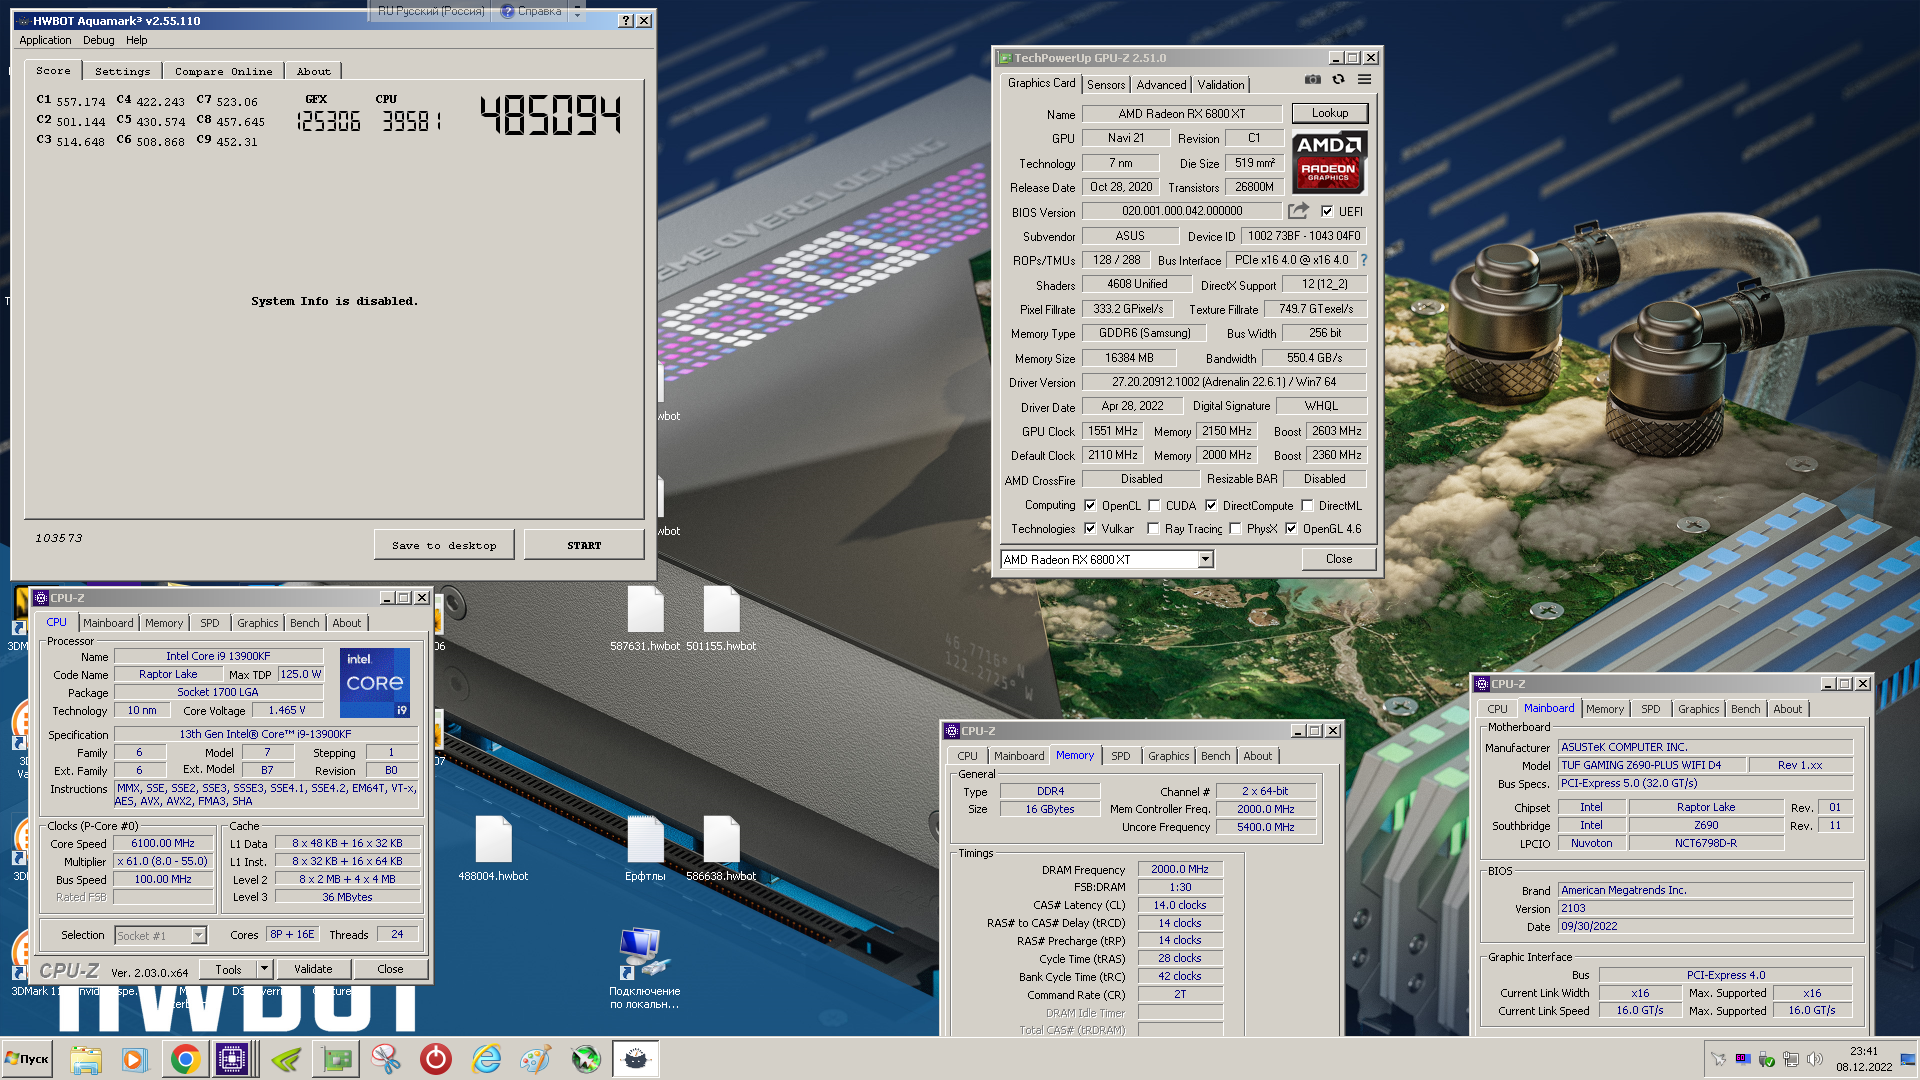Click the AMD Radeon Graphics logo

tap(1328, 161)
